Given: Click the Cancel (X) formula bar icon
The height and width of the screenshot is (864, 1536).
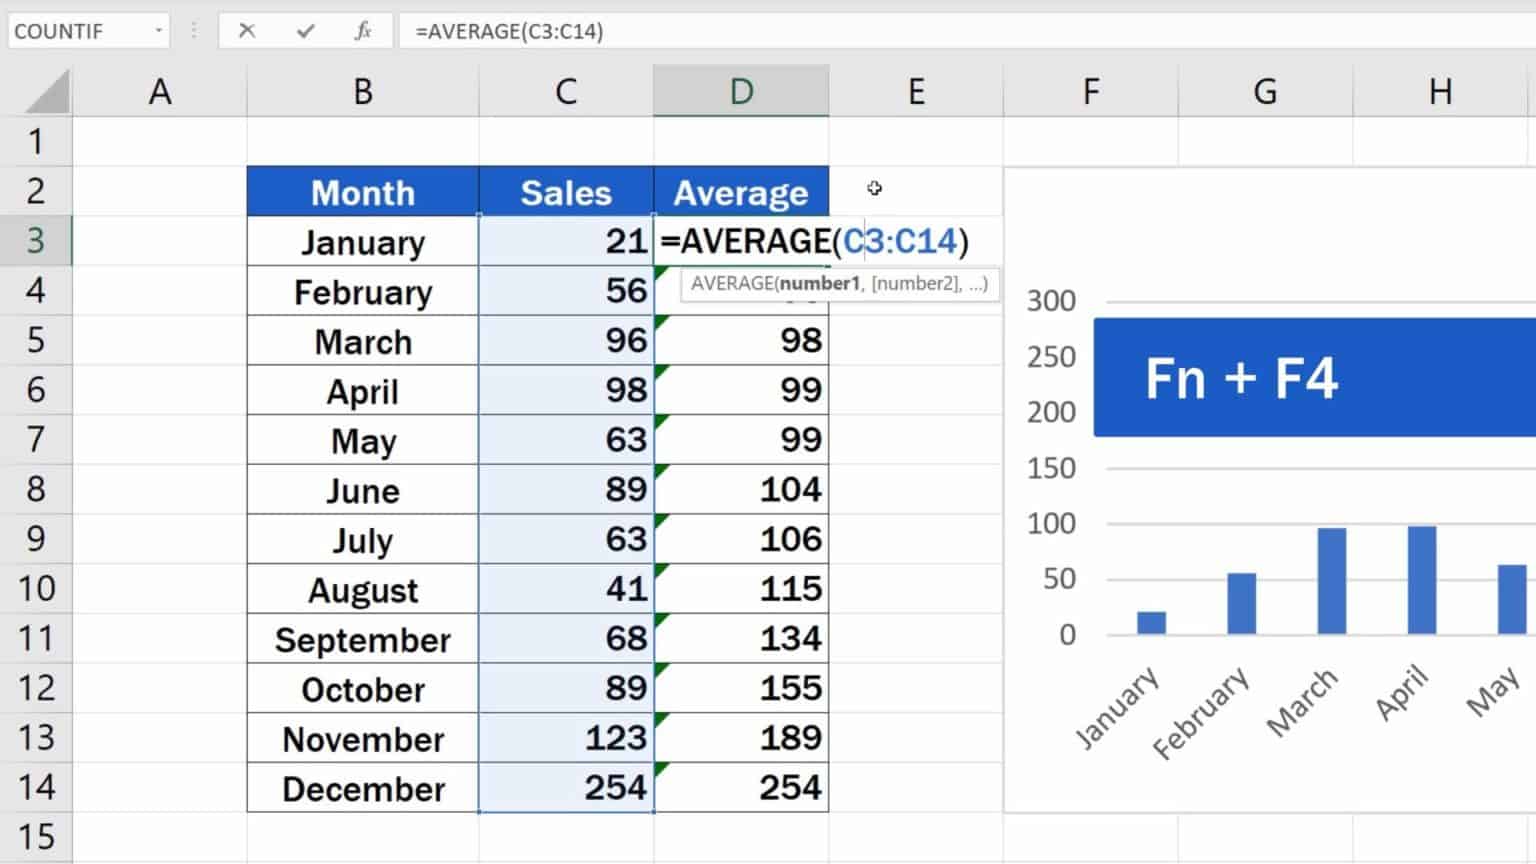Looking at the screenshot, I should [x=246, y=31].
